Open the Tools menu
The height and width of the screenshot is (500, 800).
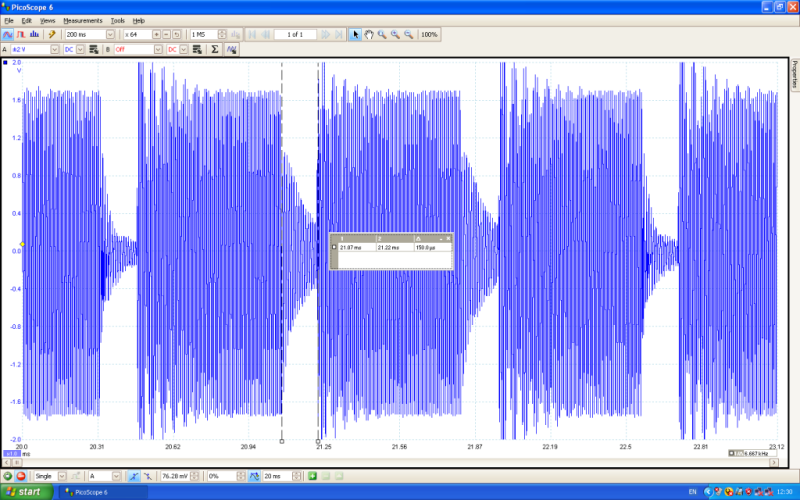pos(118,20)
